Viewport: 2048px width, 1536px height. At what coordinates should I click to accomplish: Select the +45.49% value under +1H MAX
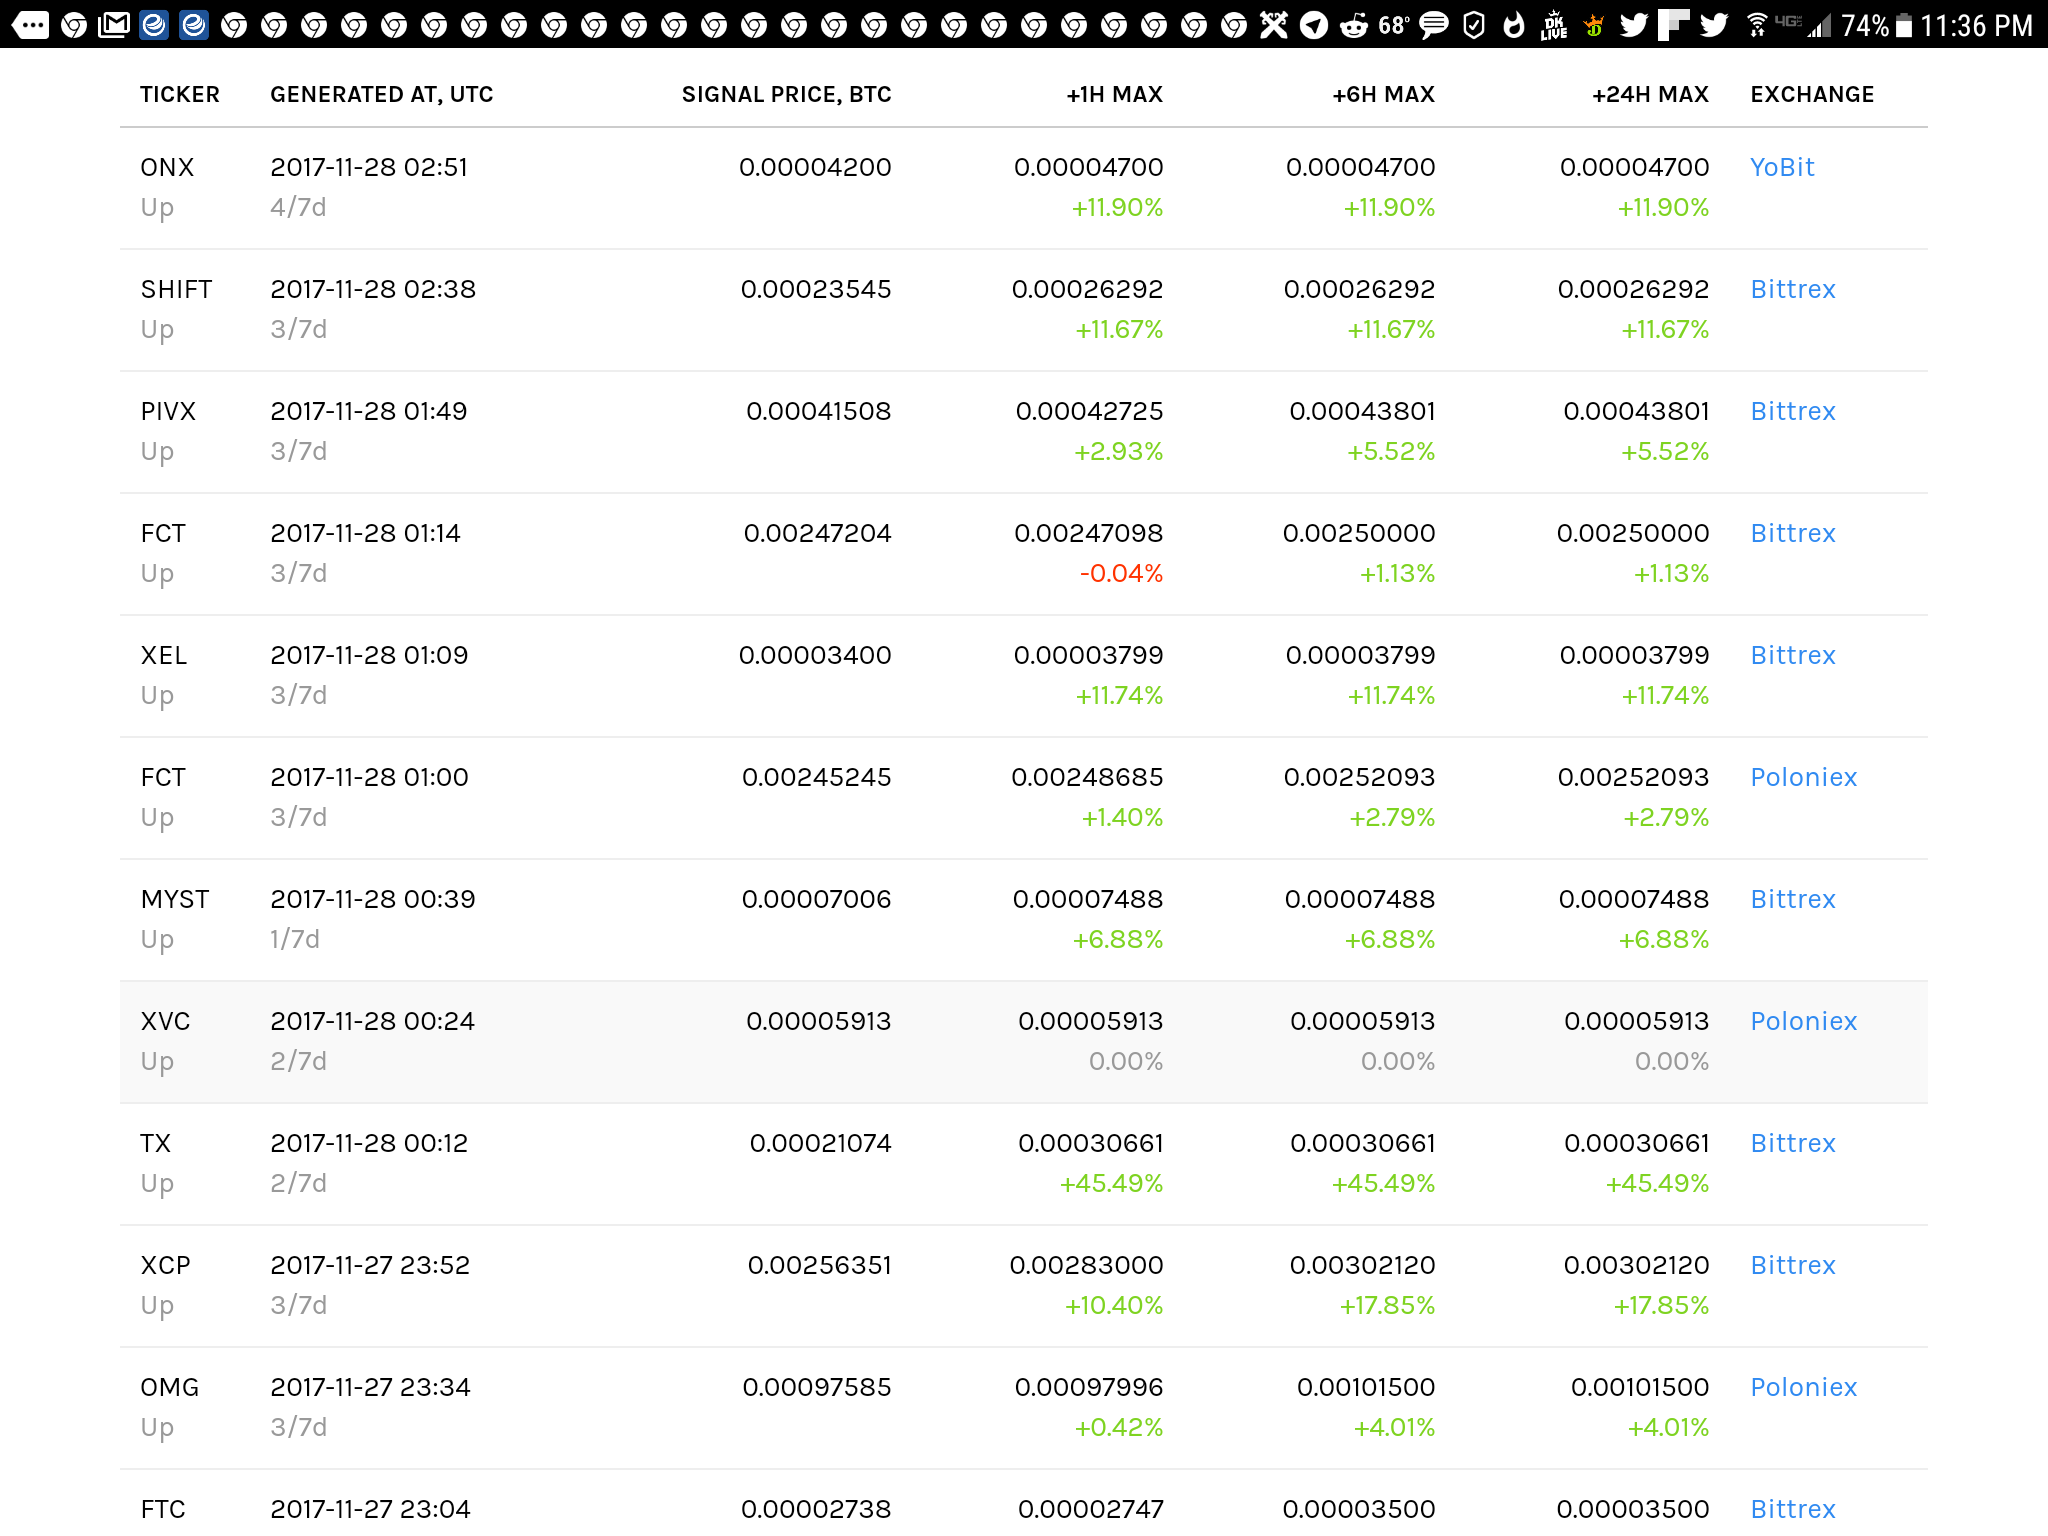1111,1183
